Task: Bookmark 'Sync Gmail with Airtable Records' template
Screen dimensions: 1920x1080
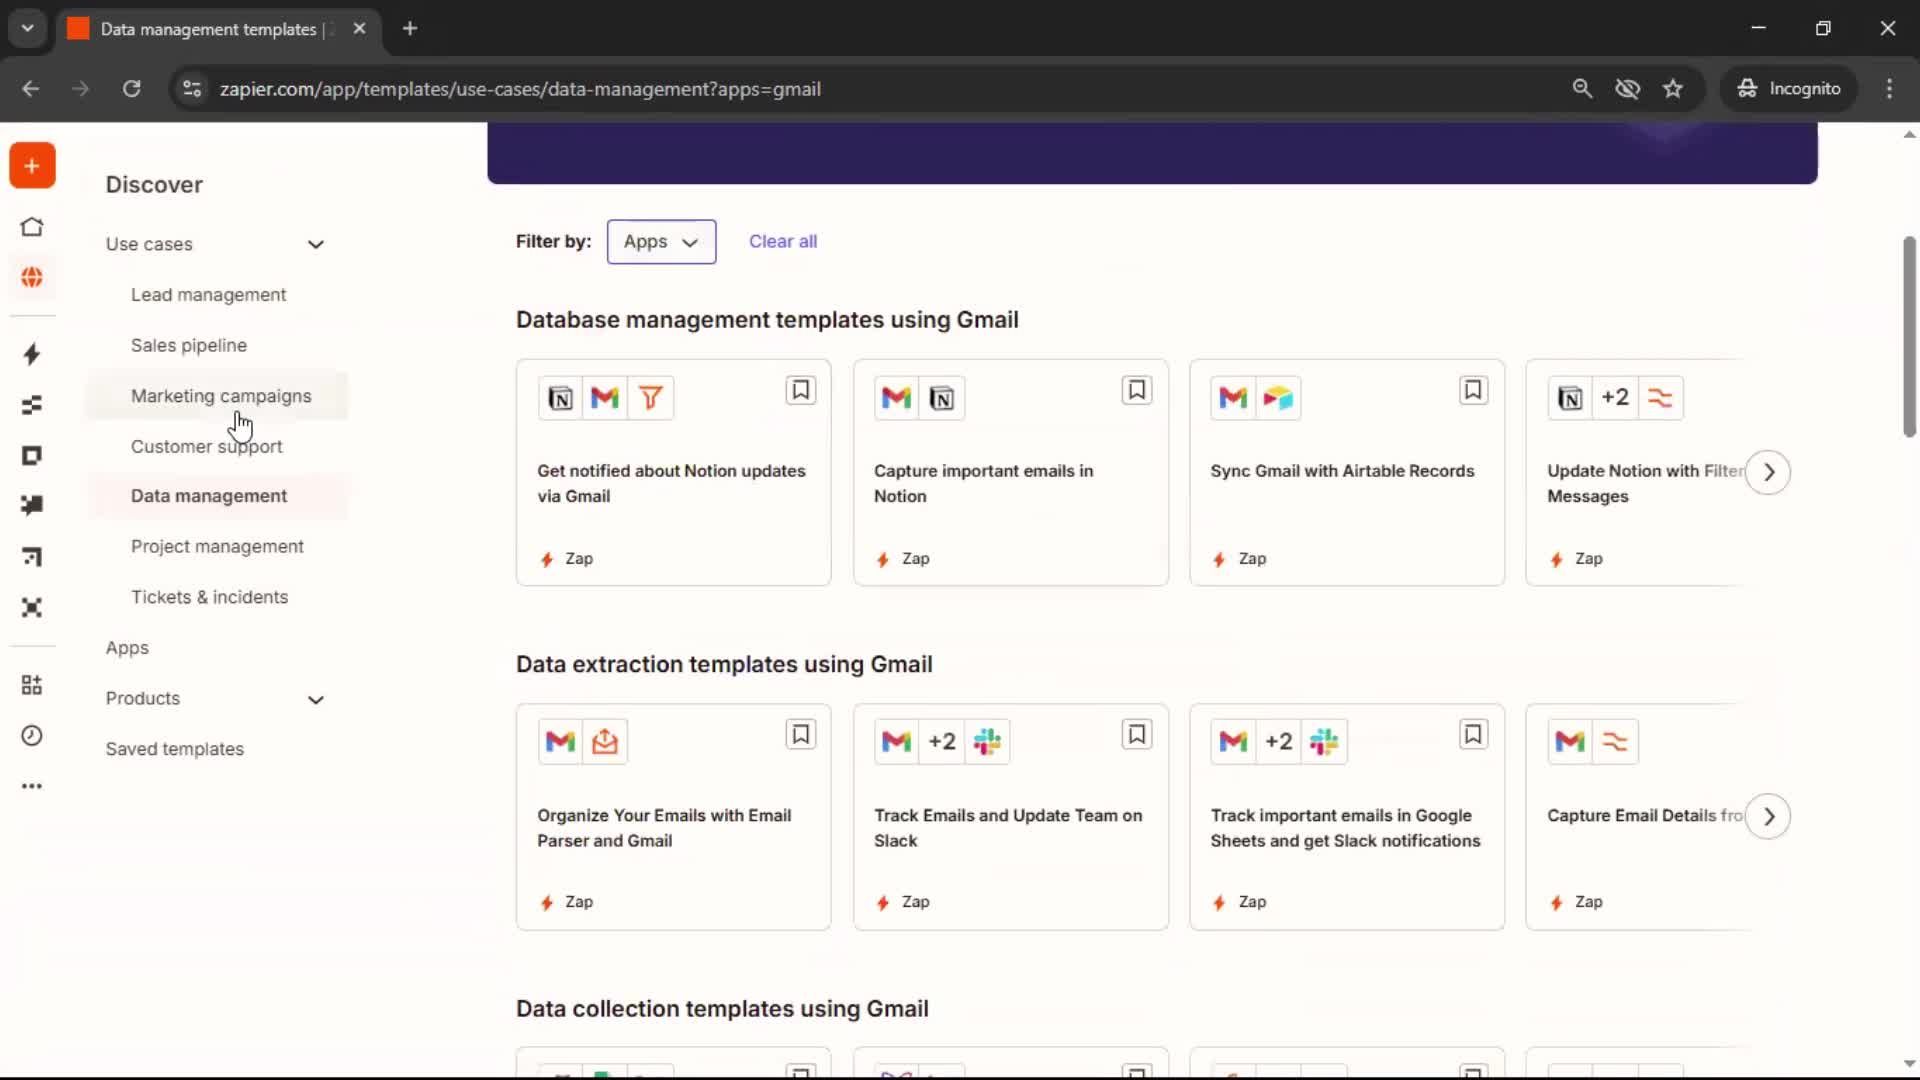Action: coord(1473,390)
